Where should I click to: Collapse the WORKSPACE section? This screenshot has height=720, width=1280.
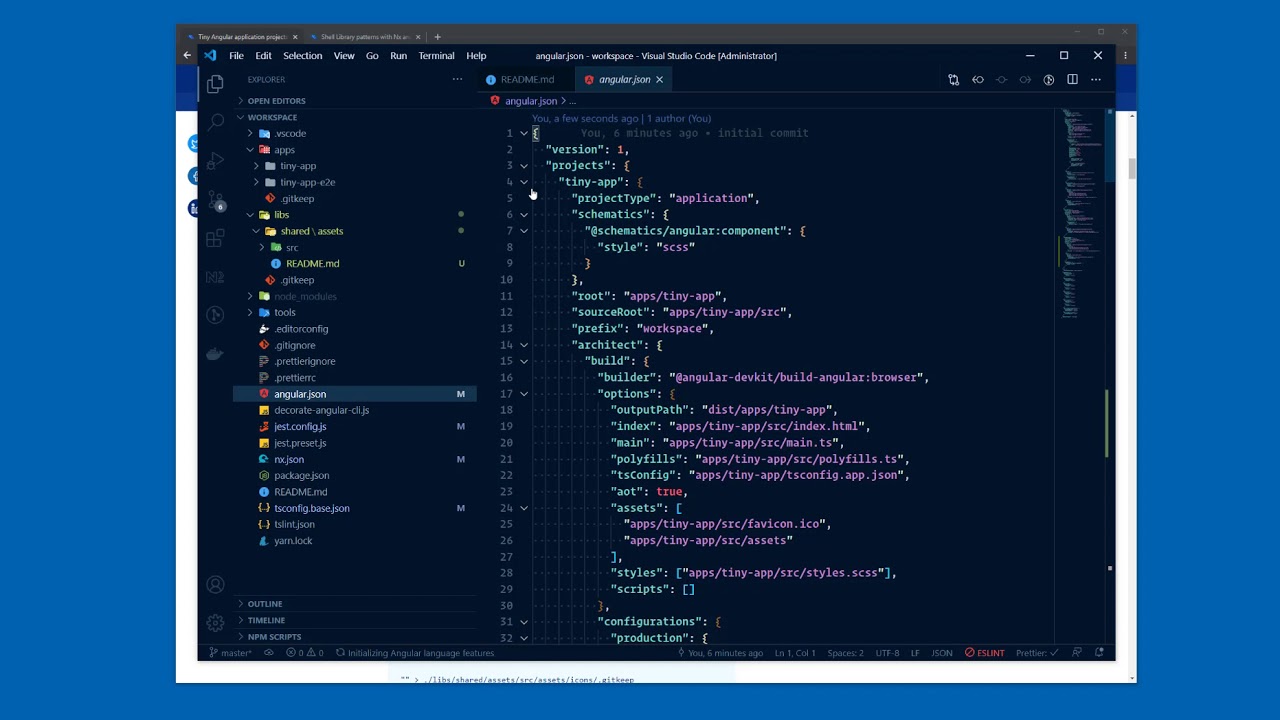[272, 117]
